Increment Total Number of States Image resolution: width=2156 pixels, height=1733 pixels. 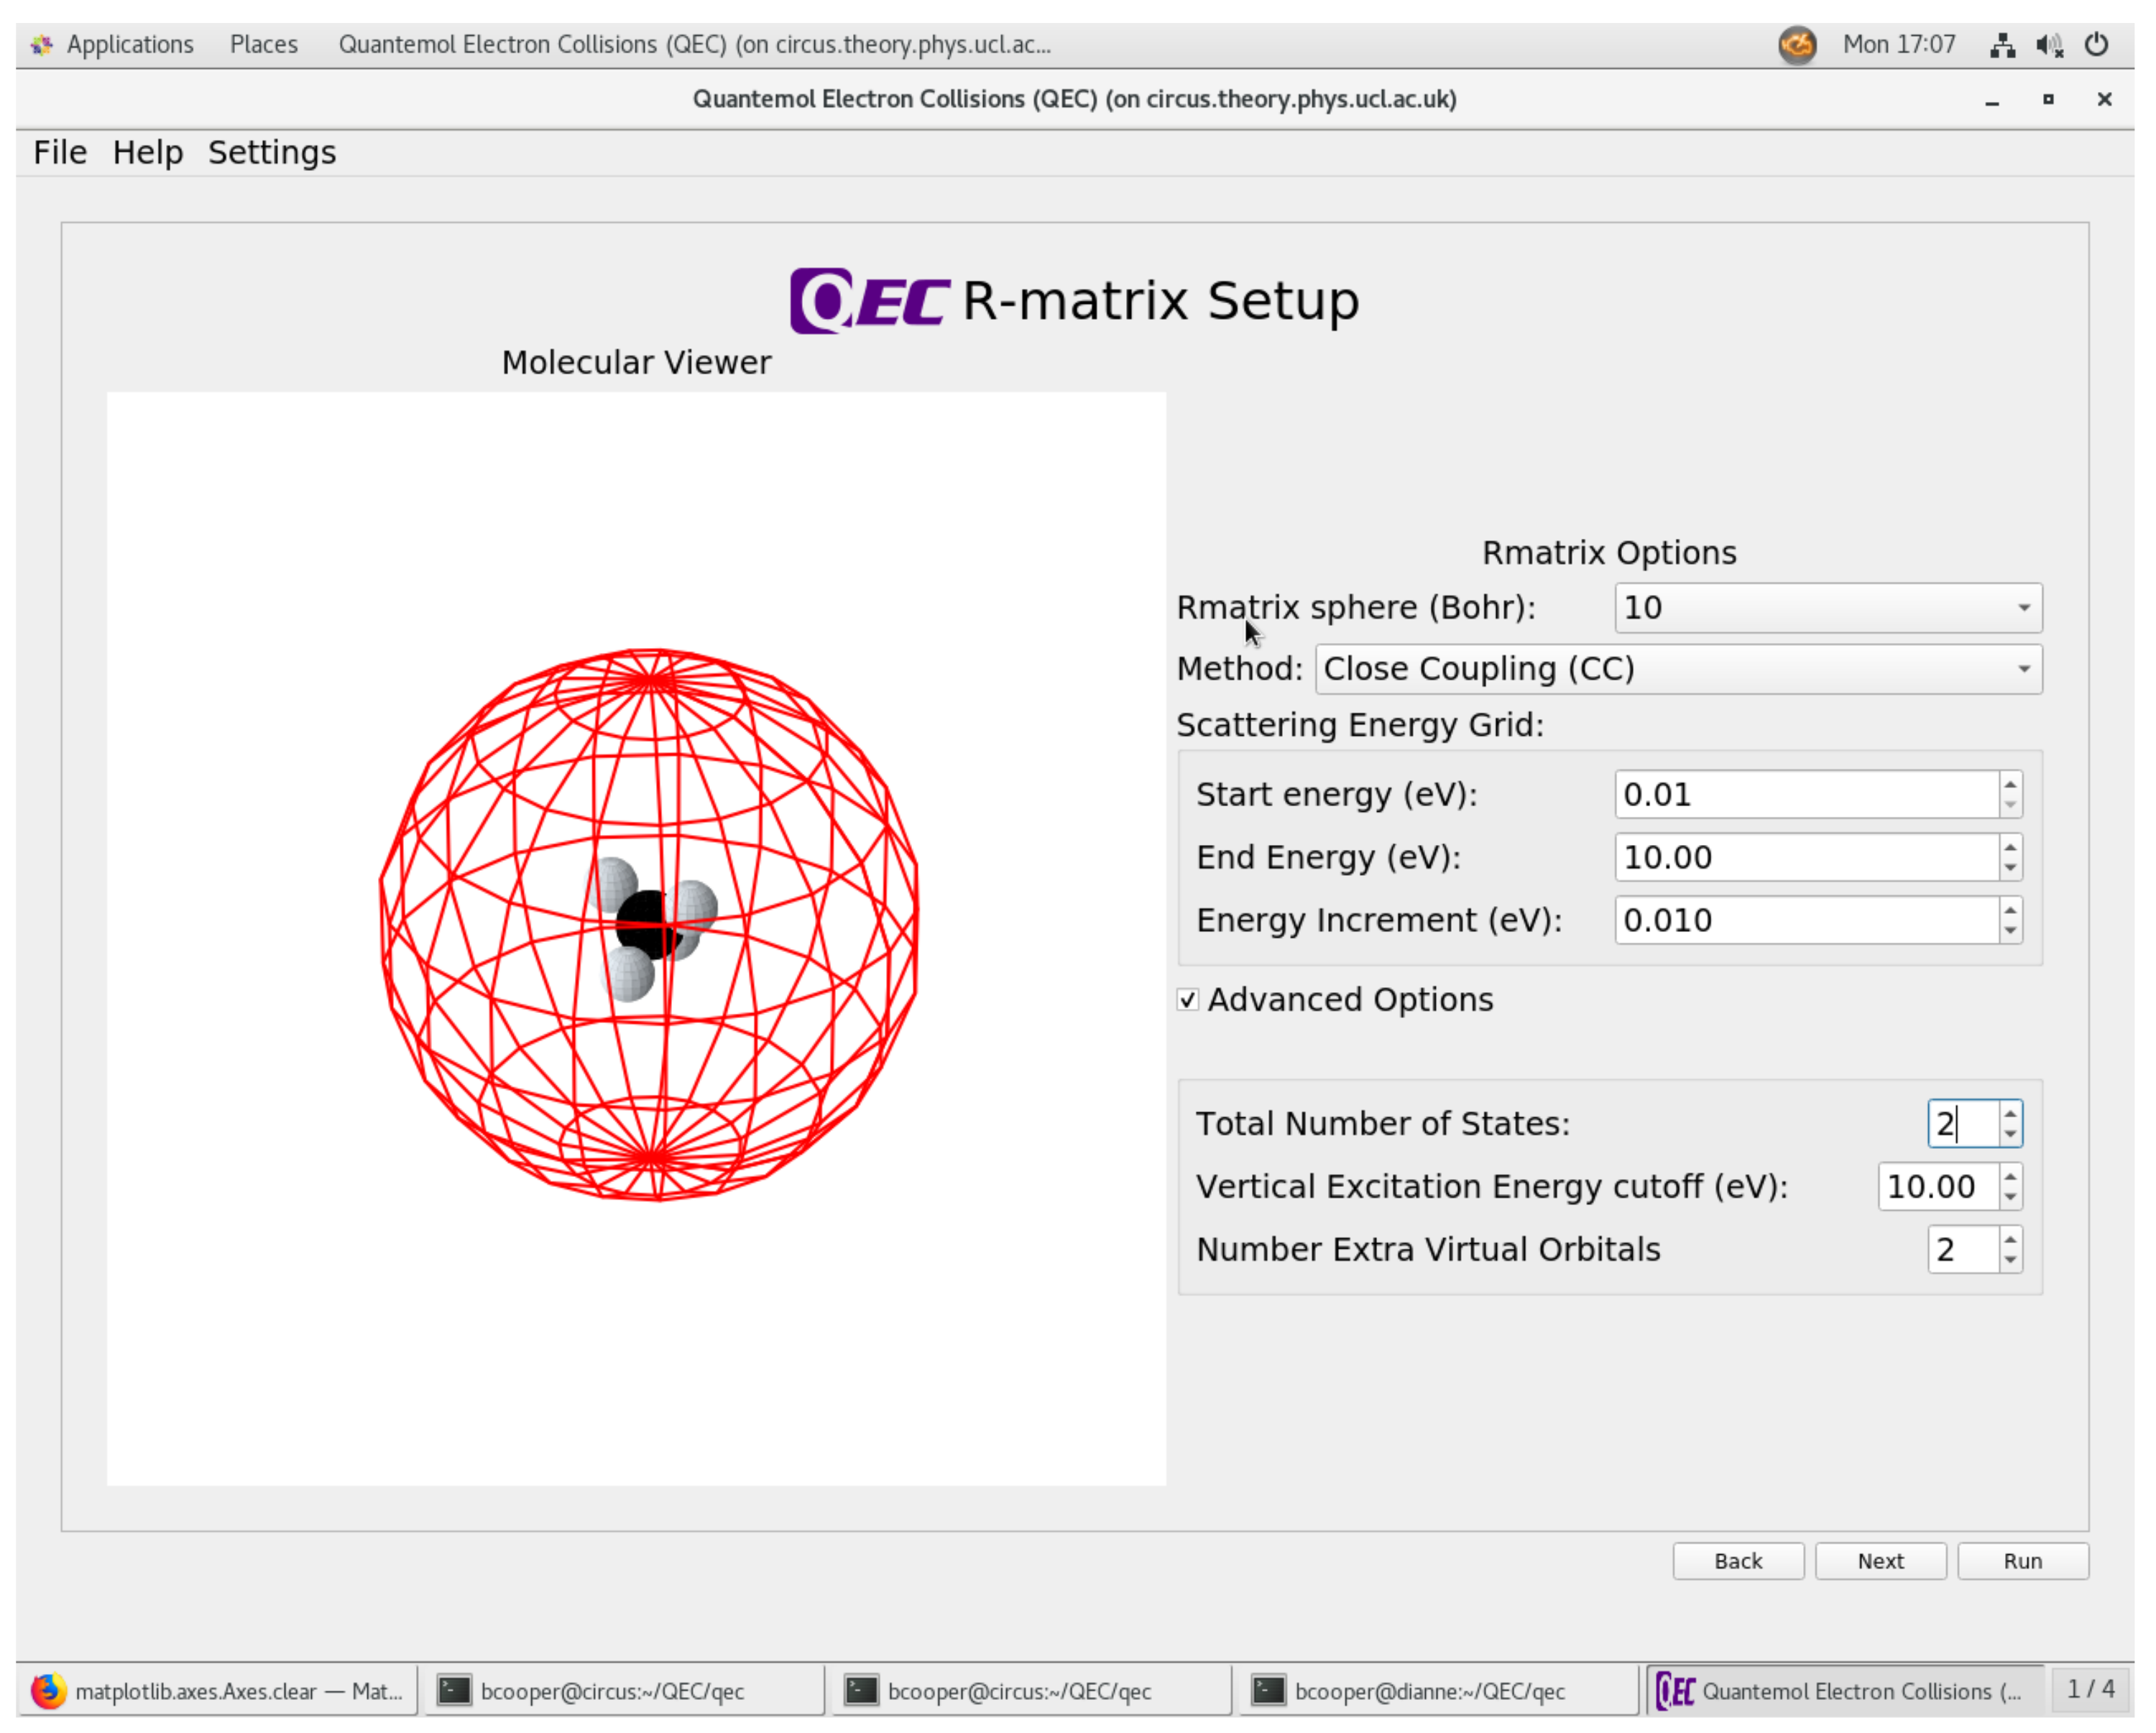pos(2010,1113)
